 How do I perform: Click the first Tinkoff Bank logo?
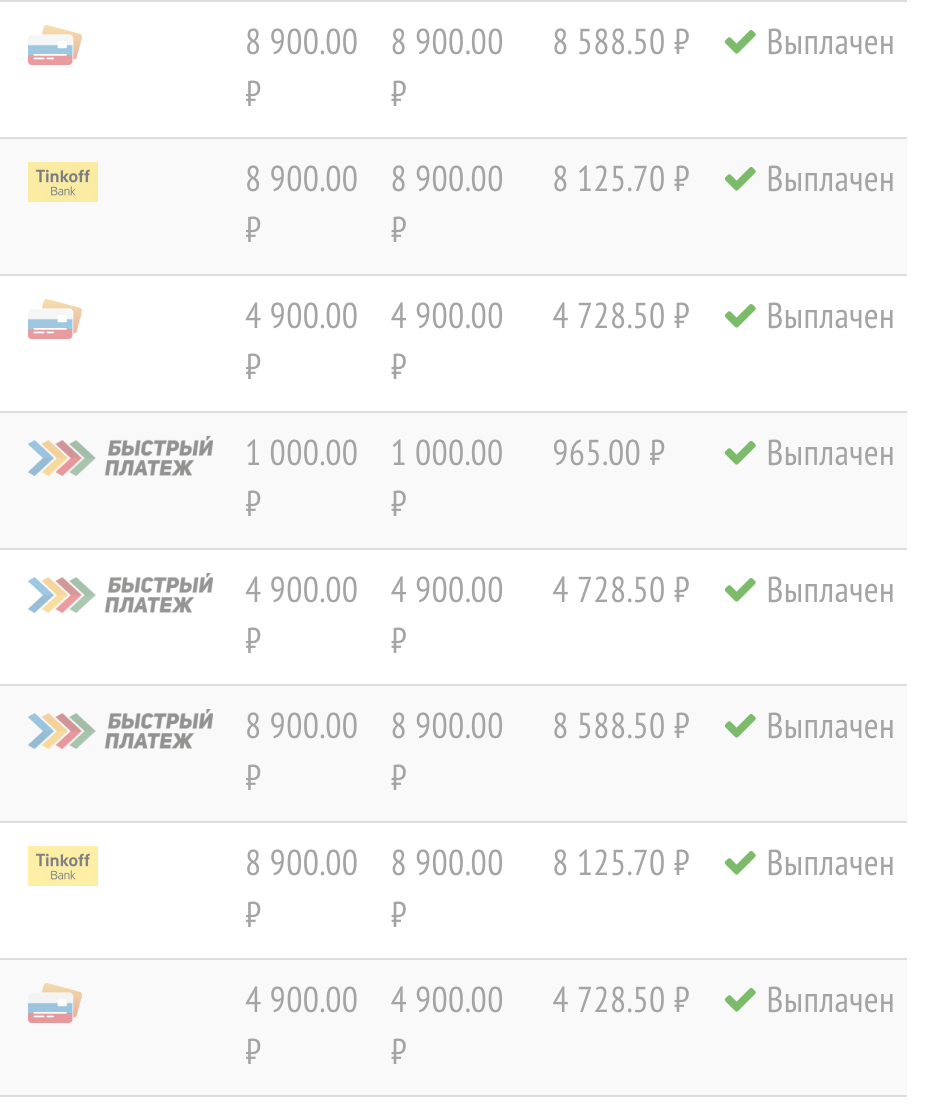click(x=62, y=182)
